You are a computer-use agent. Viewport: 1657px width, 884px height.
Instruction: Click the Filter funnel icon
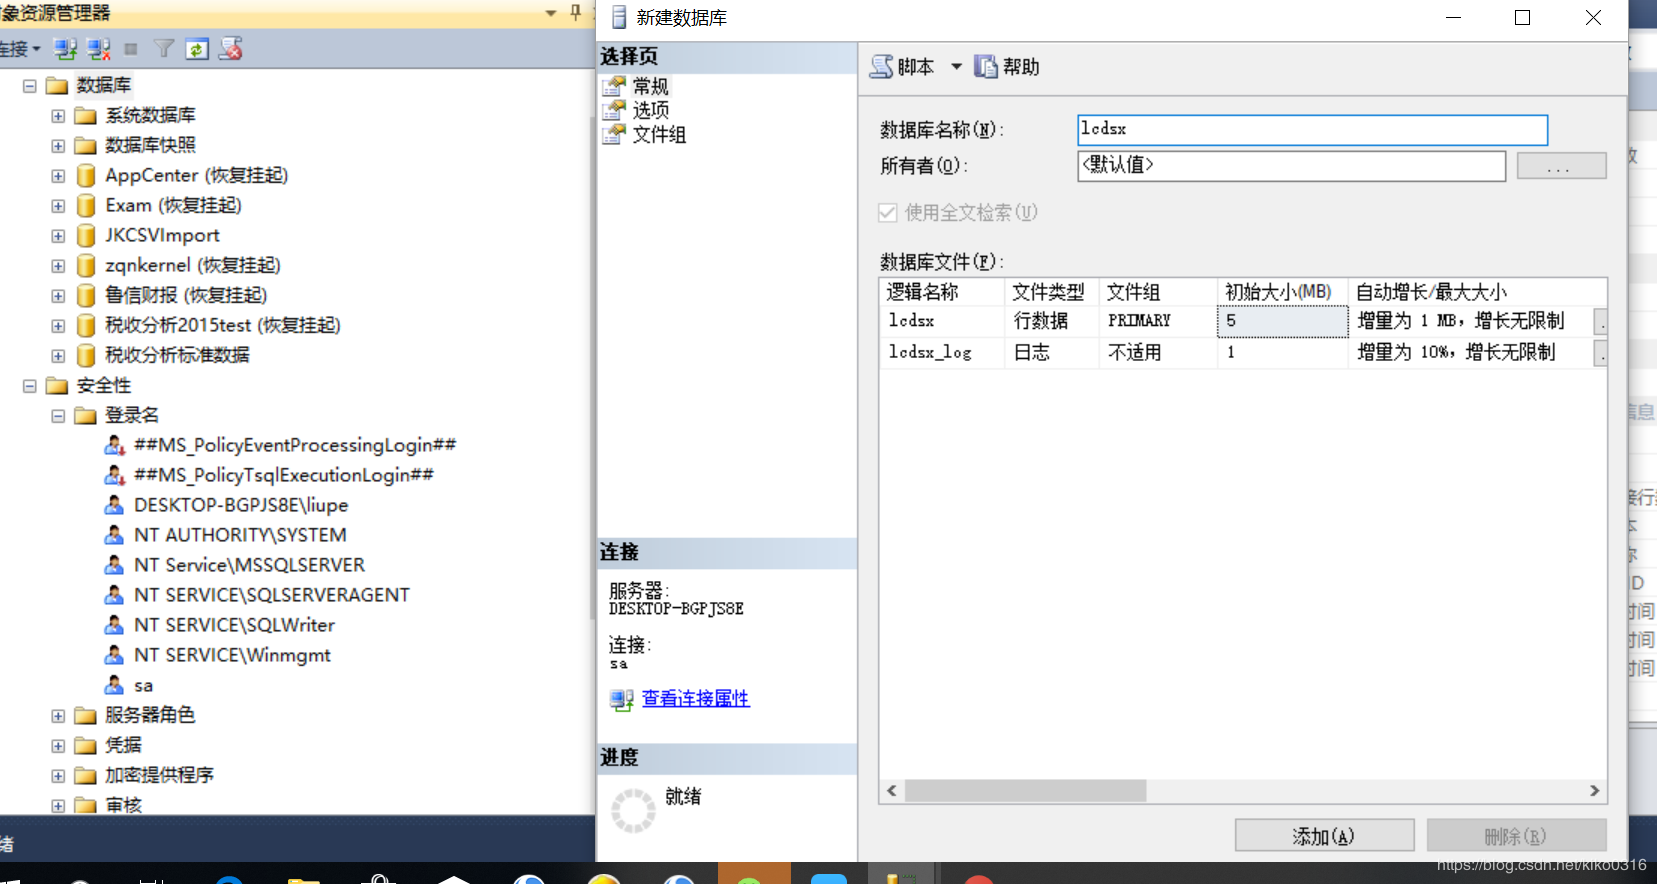[164, 49]
